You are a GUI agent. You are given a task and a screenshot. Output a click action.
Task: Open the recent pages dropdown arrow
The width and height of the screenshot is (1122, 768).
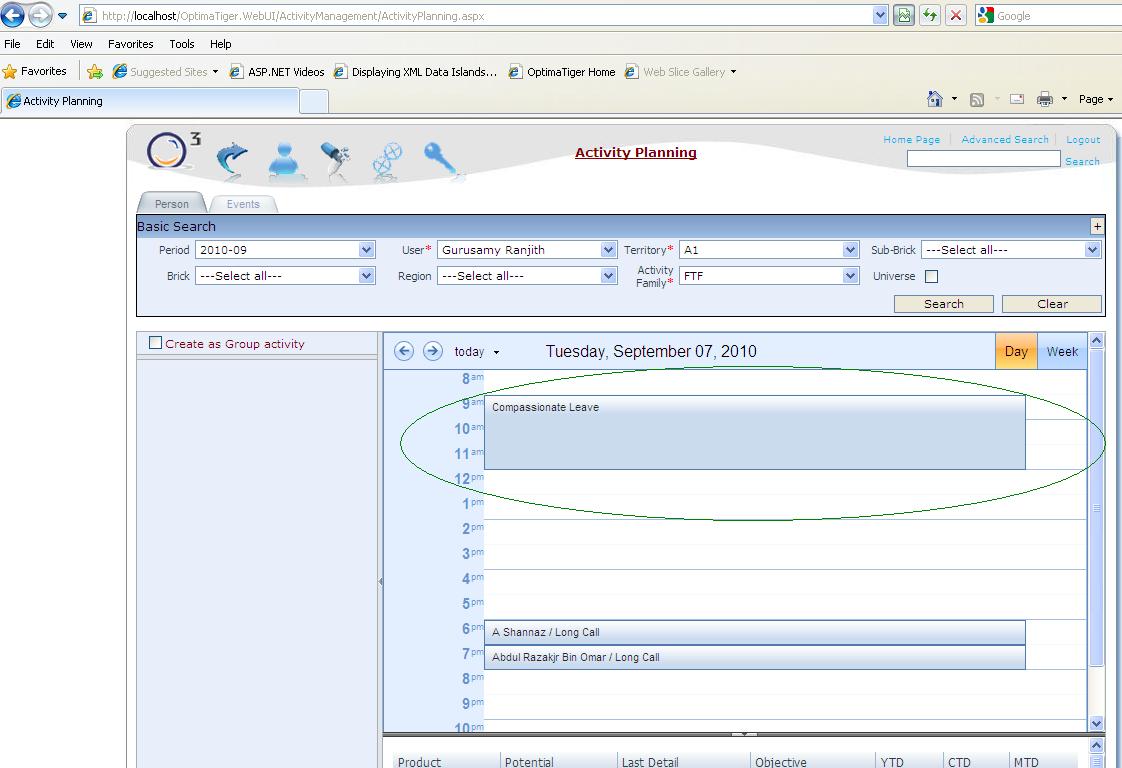pos(62,16)
